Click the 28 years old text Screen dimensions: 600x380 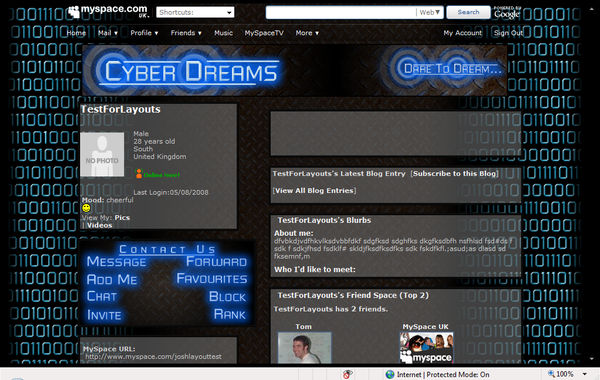pyautogui.click(x=154, y=141)
